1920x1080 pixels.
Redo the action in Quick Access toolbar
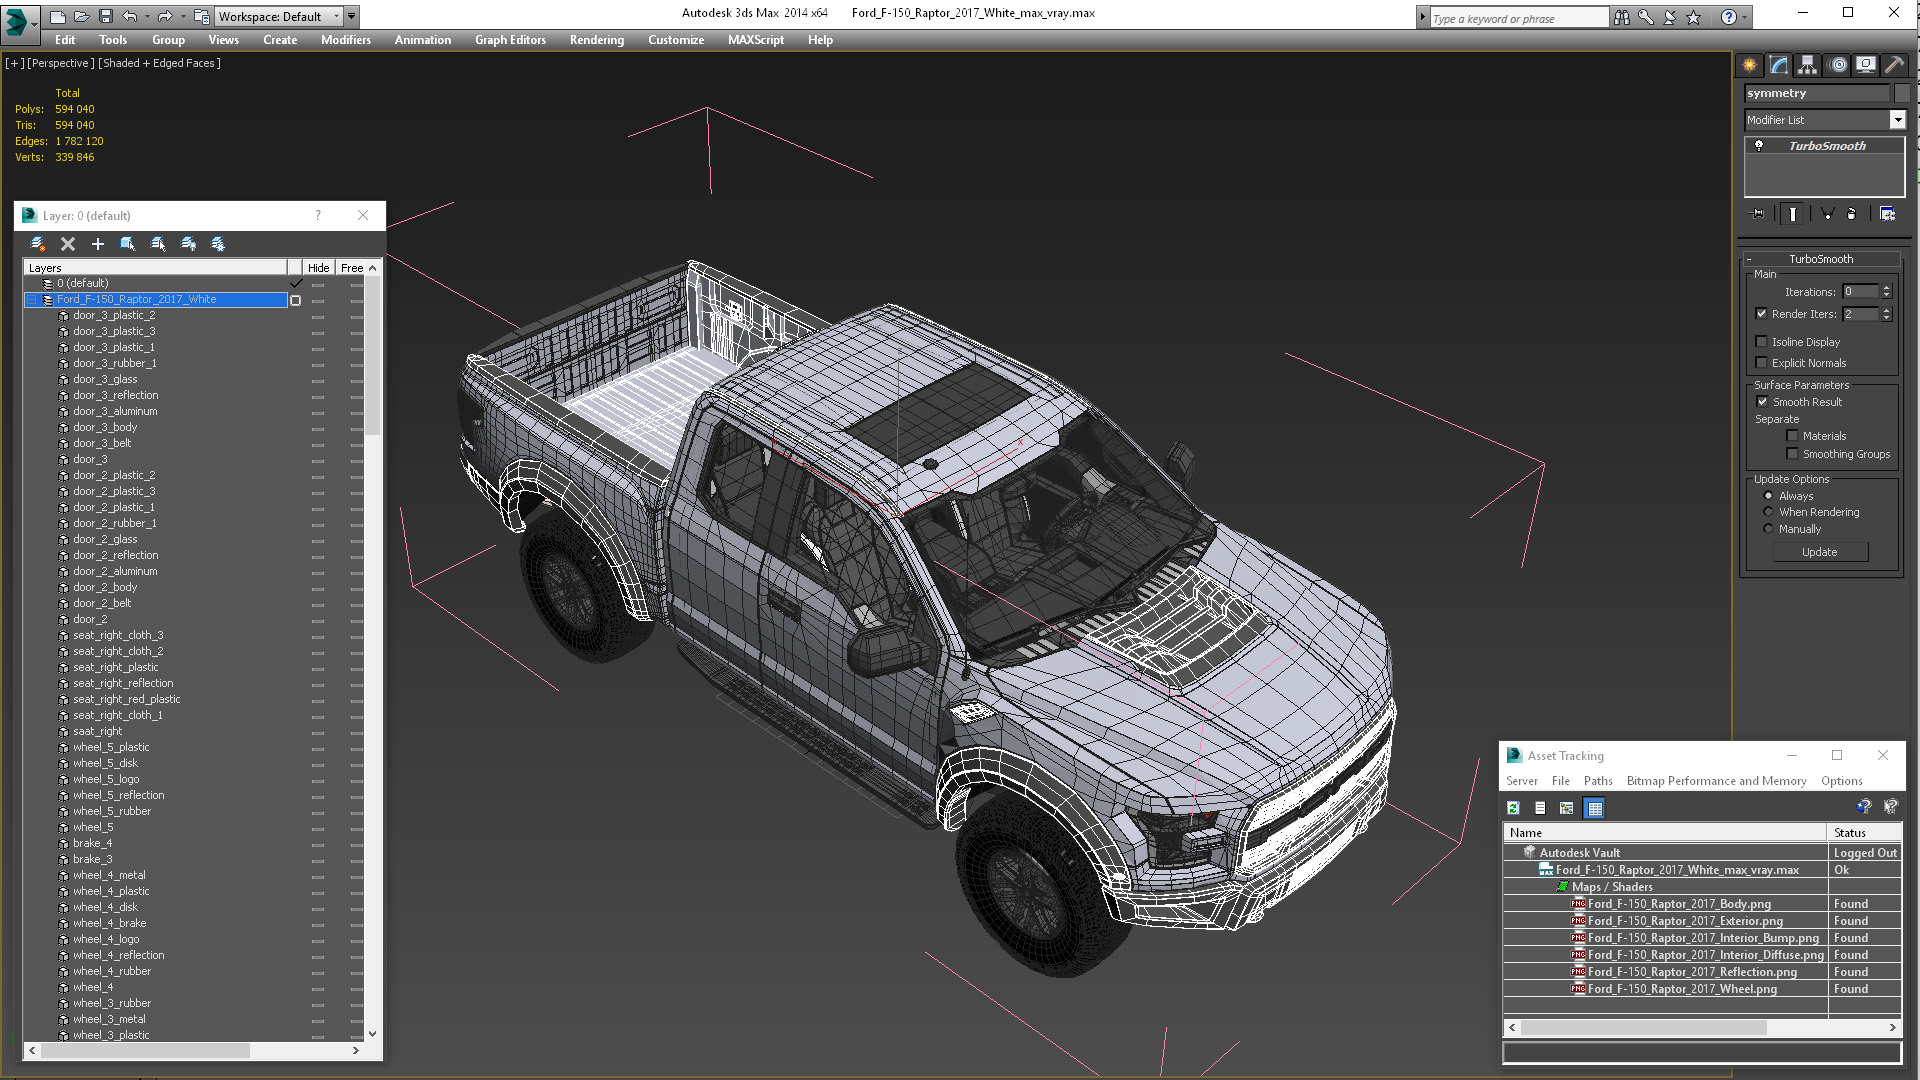(x=165, y=16)
